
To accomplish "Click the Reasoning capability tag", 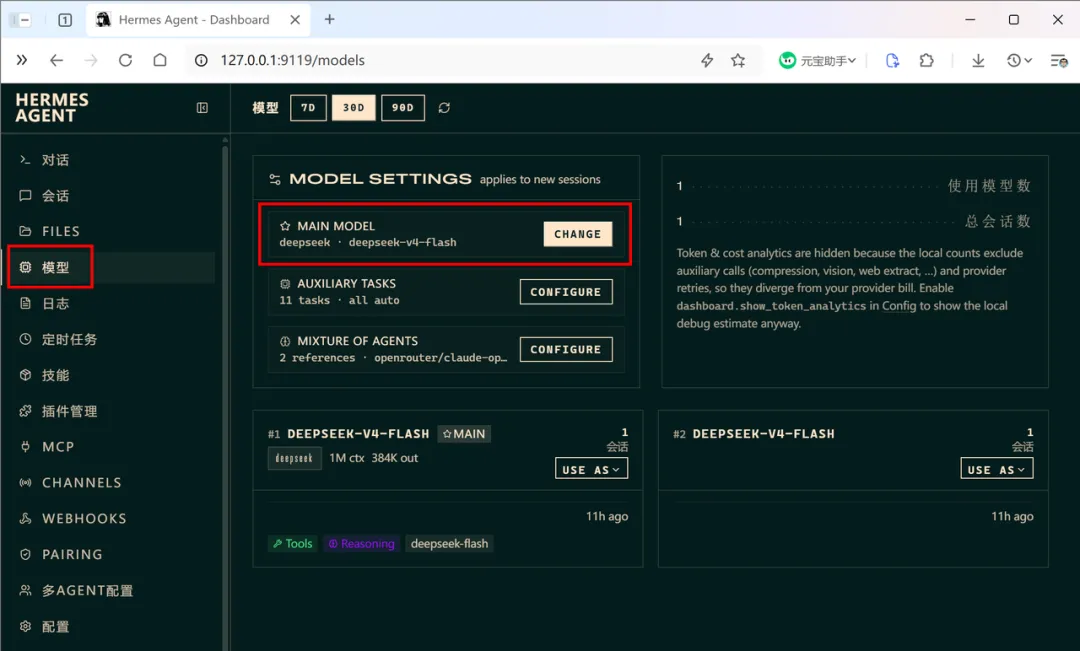I will click(x=362, y=544).
